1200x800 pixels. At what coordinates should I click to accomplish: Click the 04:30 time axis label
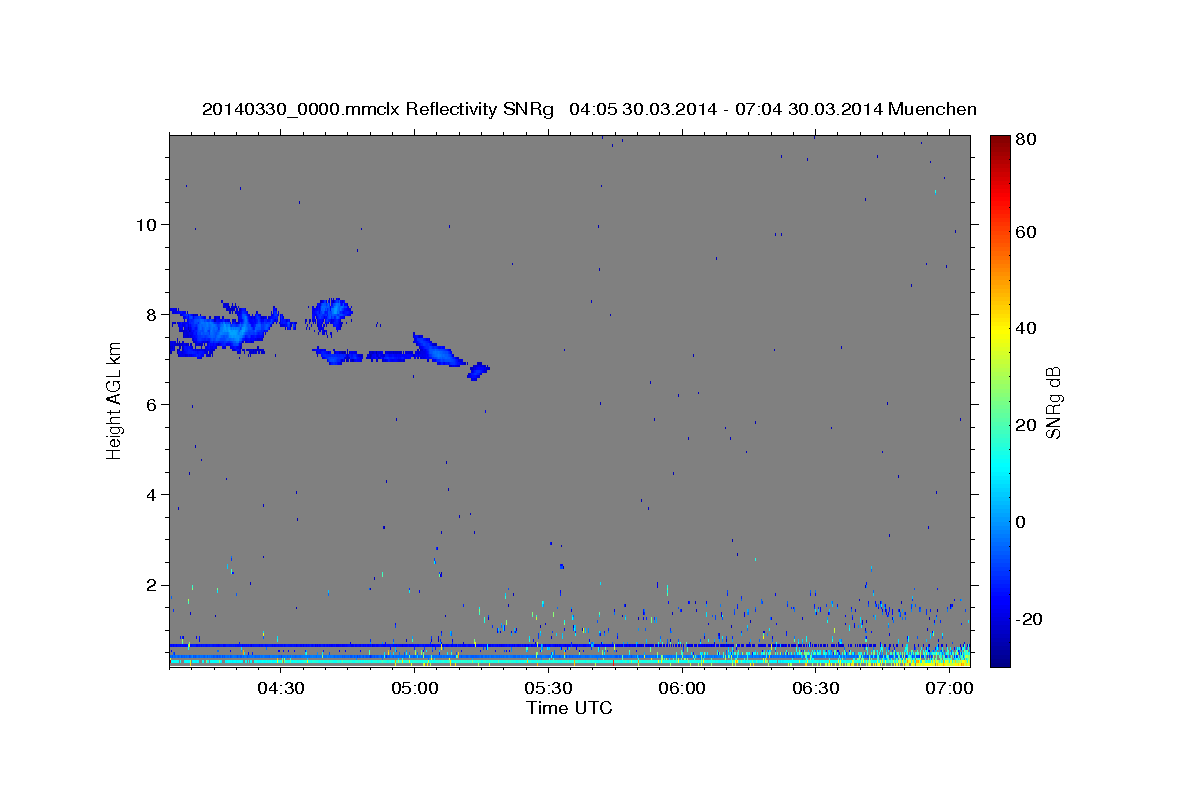coord(280,688)
